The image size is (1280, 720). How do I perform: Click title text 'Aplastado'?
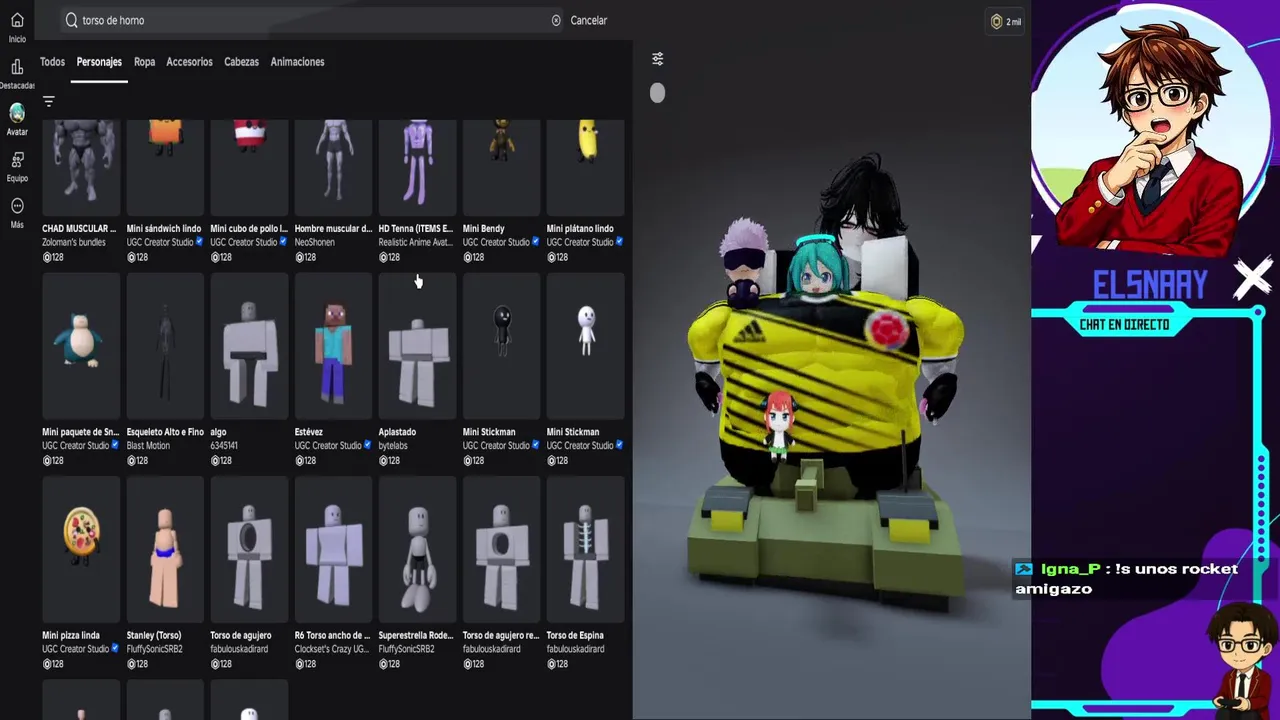coord(397,432)
